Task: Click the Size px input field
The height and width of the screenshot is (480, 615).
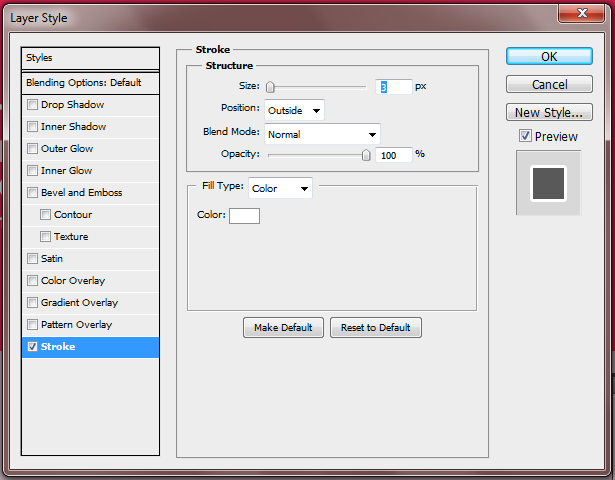Action: (x=394, y=87)
